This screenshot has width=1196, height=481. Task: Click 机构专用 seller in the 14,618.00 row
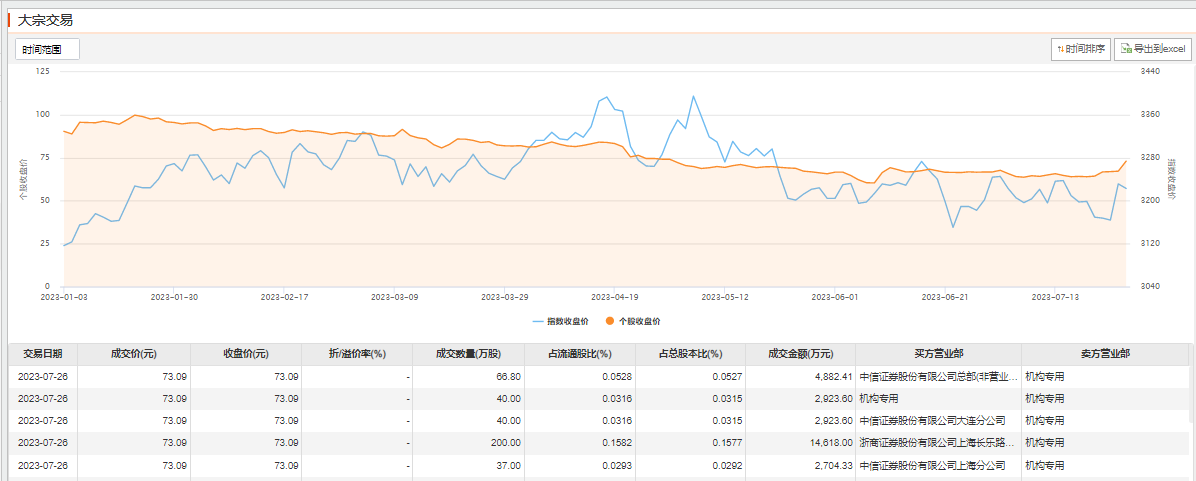click(1105, 443)
